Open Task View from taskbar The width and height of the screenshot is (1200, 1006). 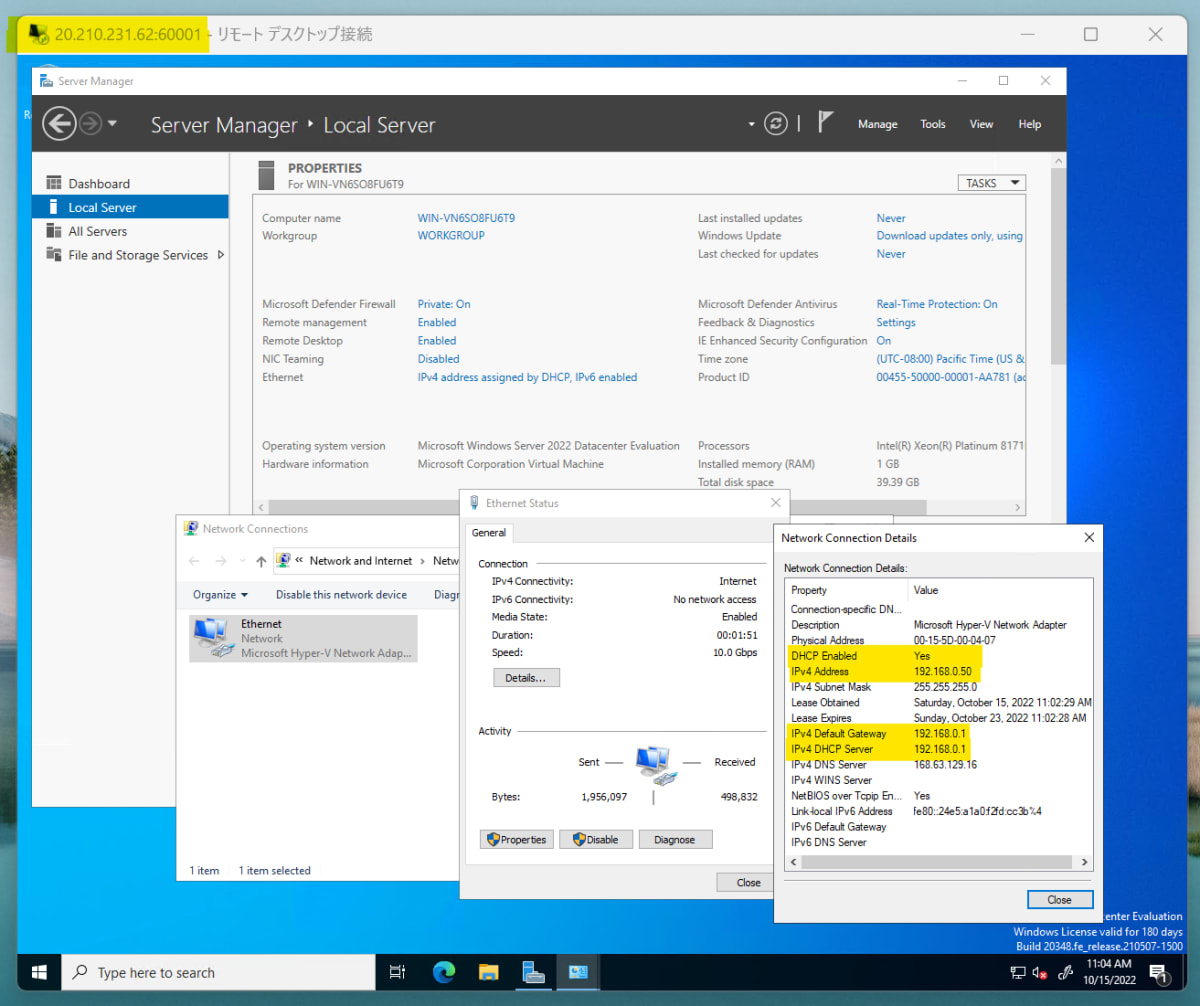tap(397, 973)
